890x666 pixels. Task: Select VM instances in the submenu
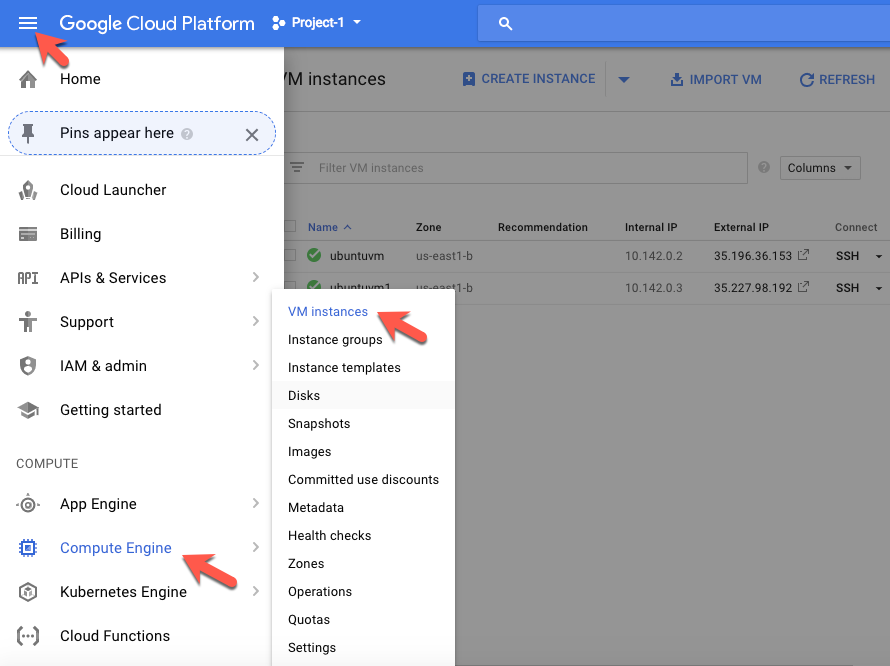click(328, 312)
